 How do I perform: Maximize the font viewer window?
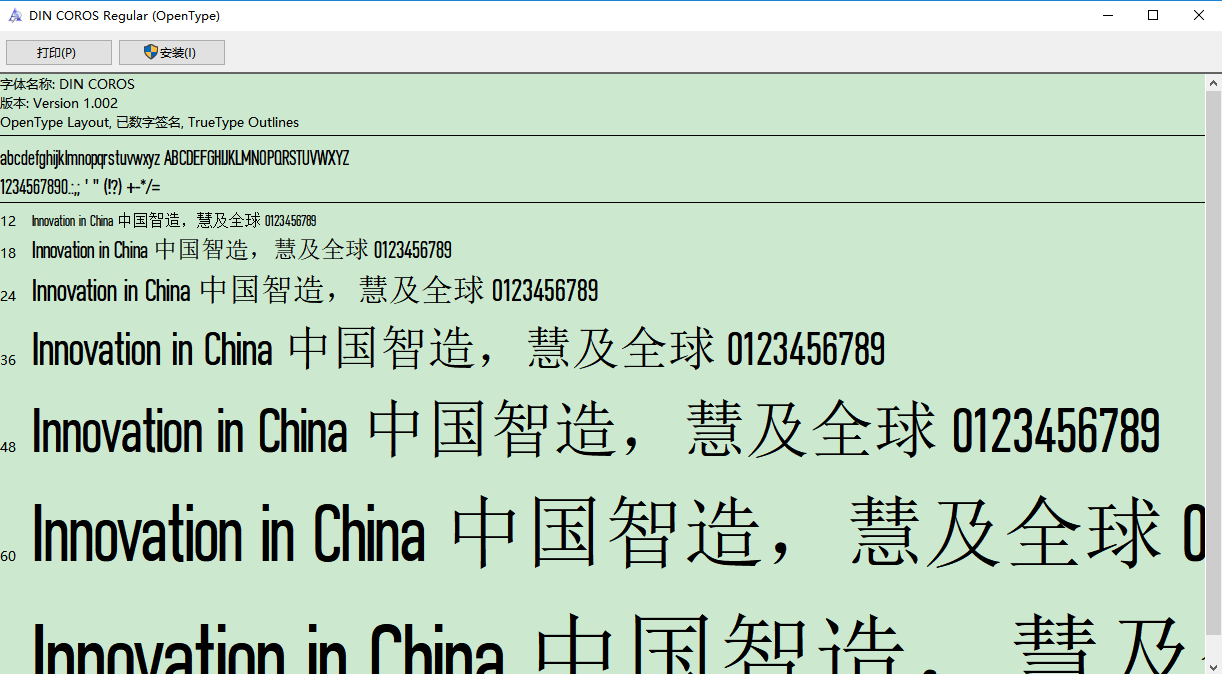coord(1152,15)
